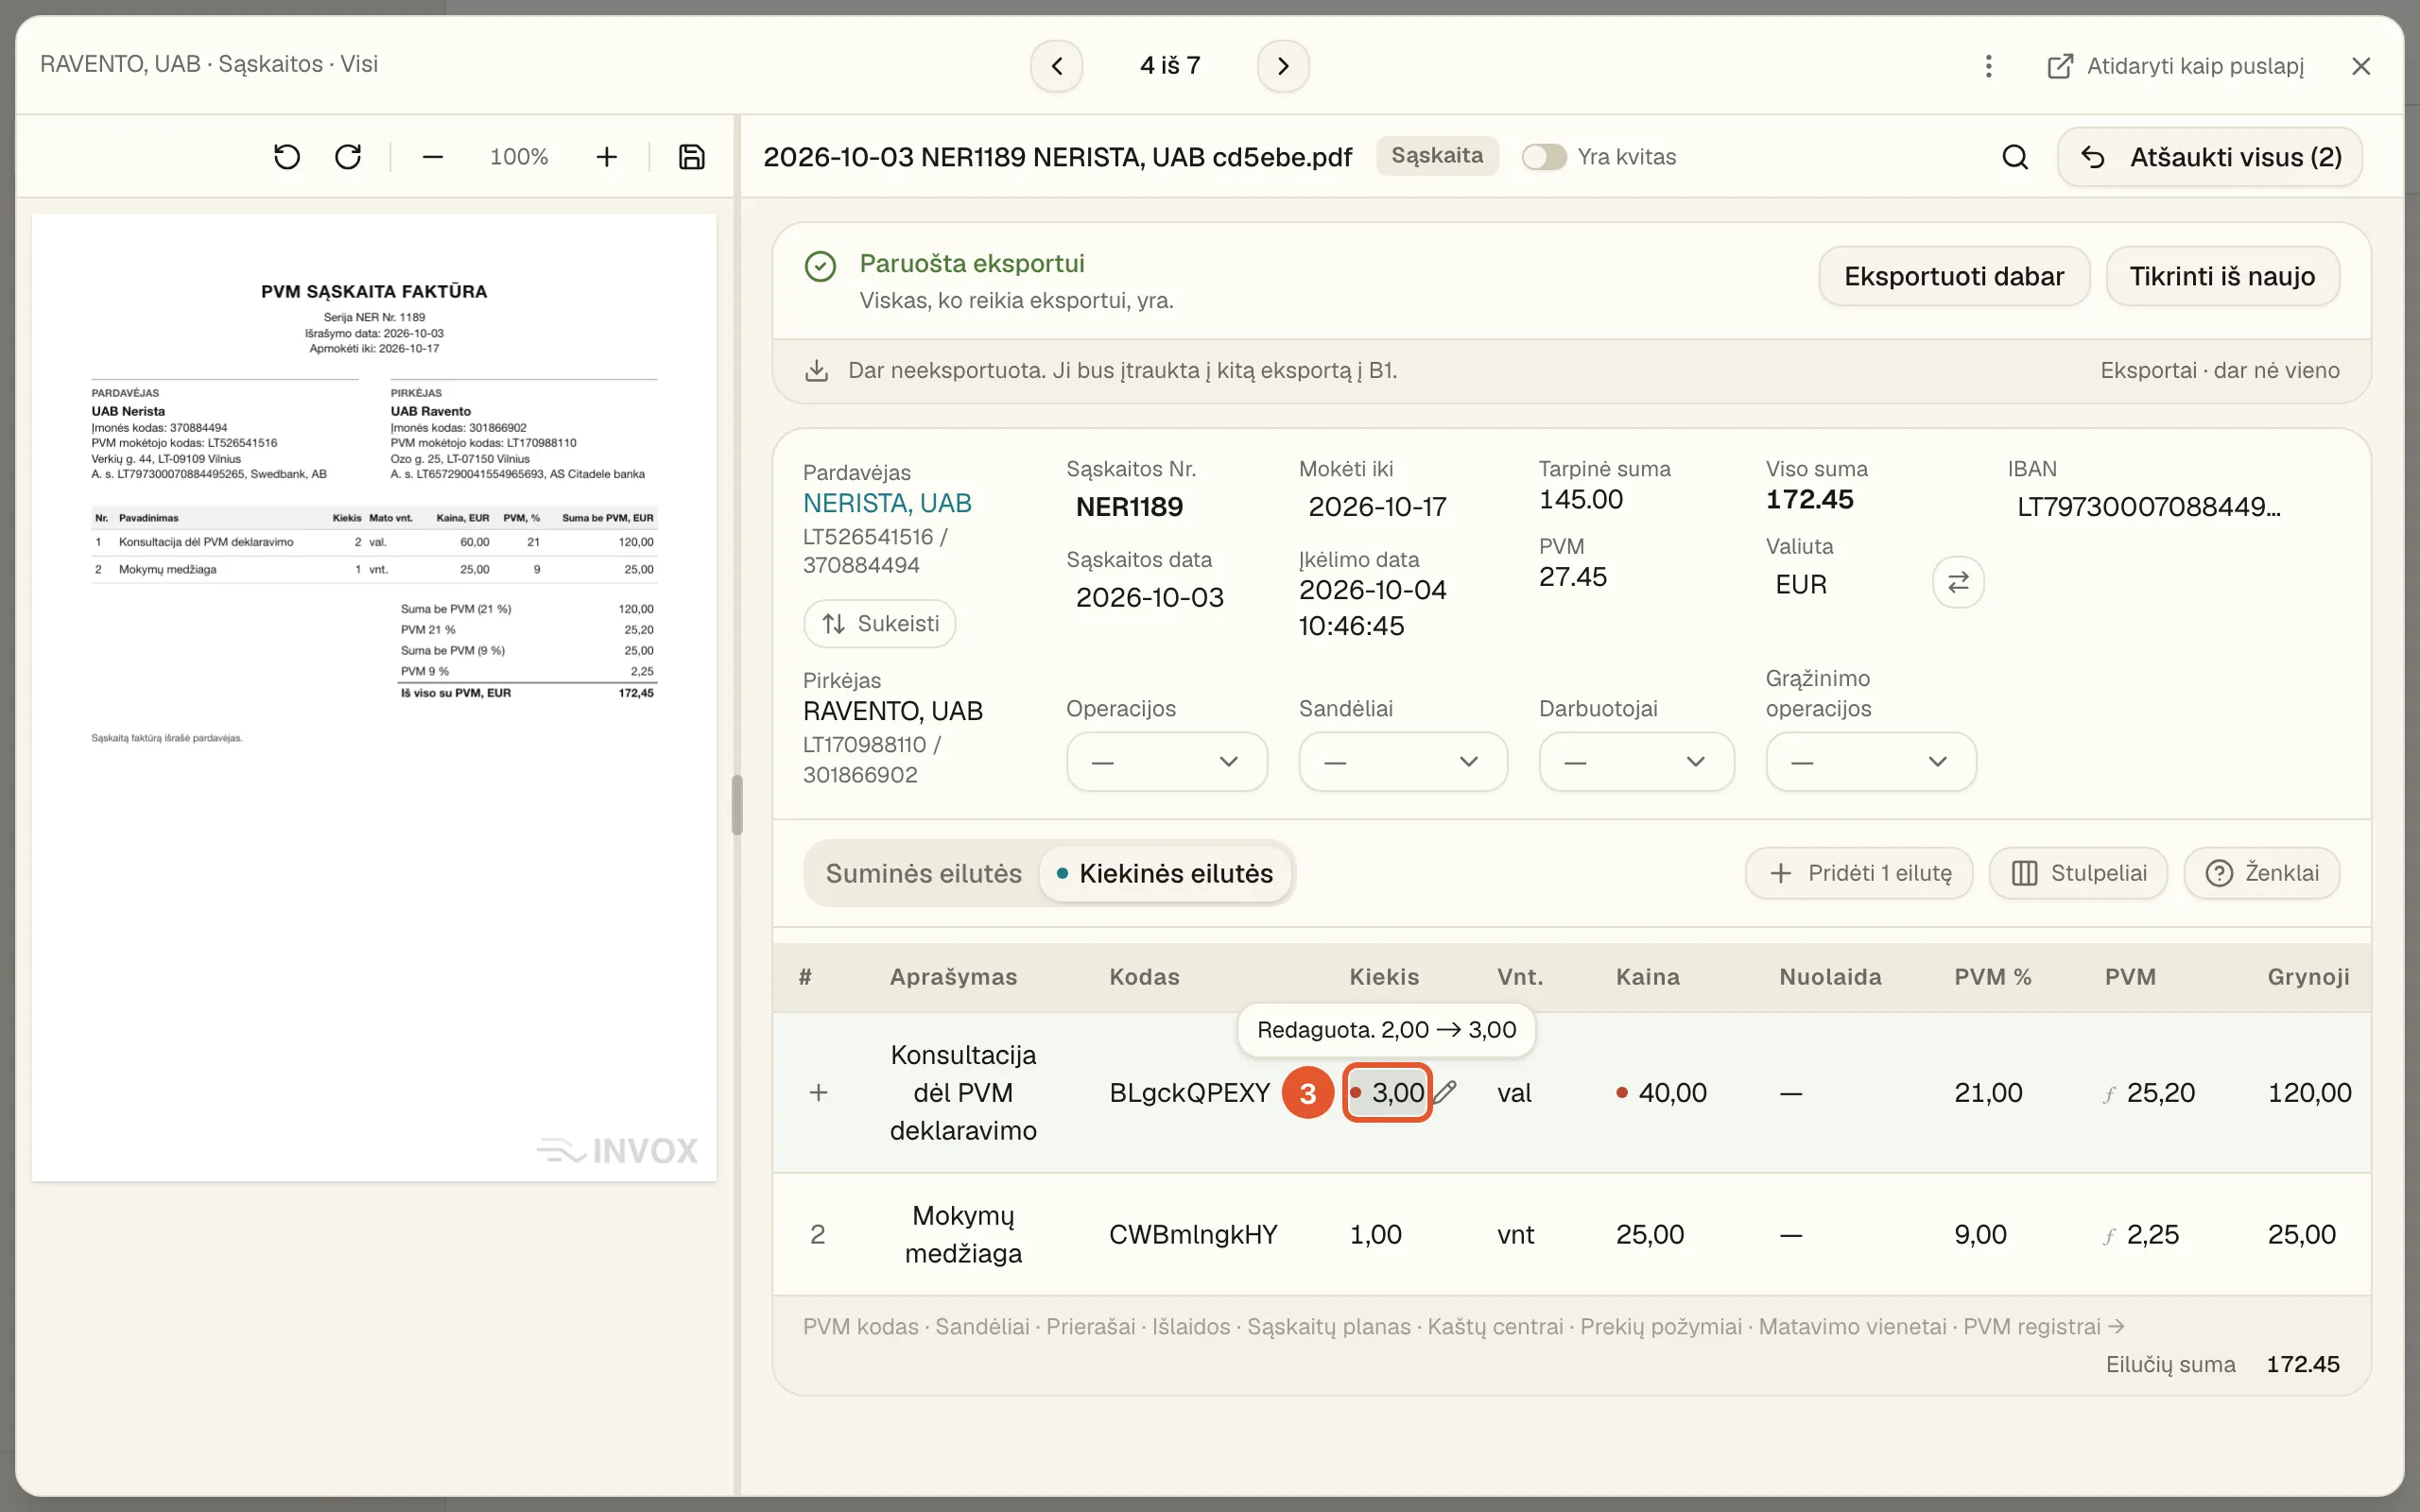Screen dimensions: 2420x1512
Task: Open the NERISTA, UAB seller link
Action: [887, 503]
